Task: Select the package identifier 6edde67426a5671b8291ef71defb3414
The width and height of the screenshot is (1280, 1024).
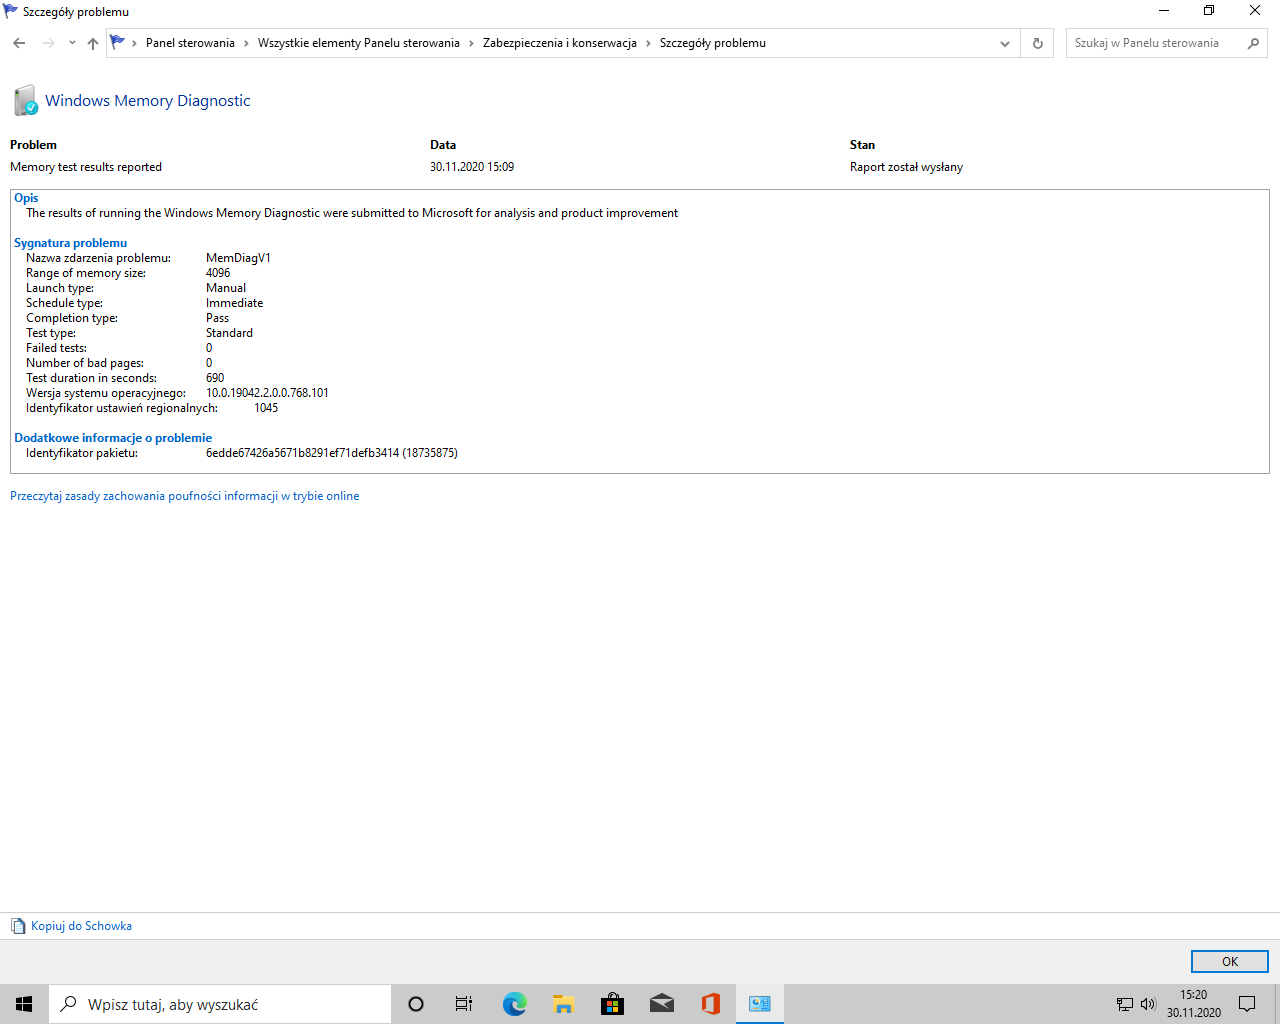Action: [302, 453]
